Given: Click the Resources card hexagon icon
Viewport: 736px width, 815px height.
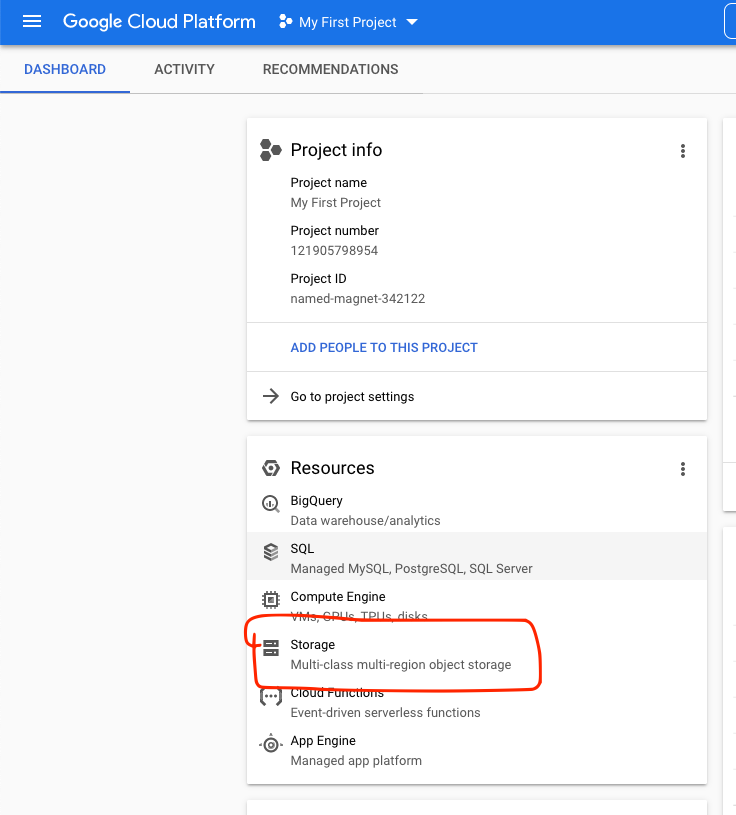Looking at the screenshot, I should pyautogui.click(x=270, y=468).
